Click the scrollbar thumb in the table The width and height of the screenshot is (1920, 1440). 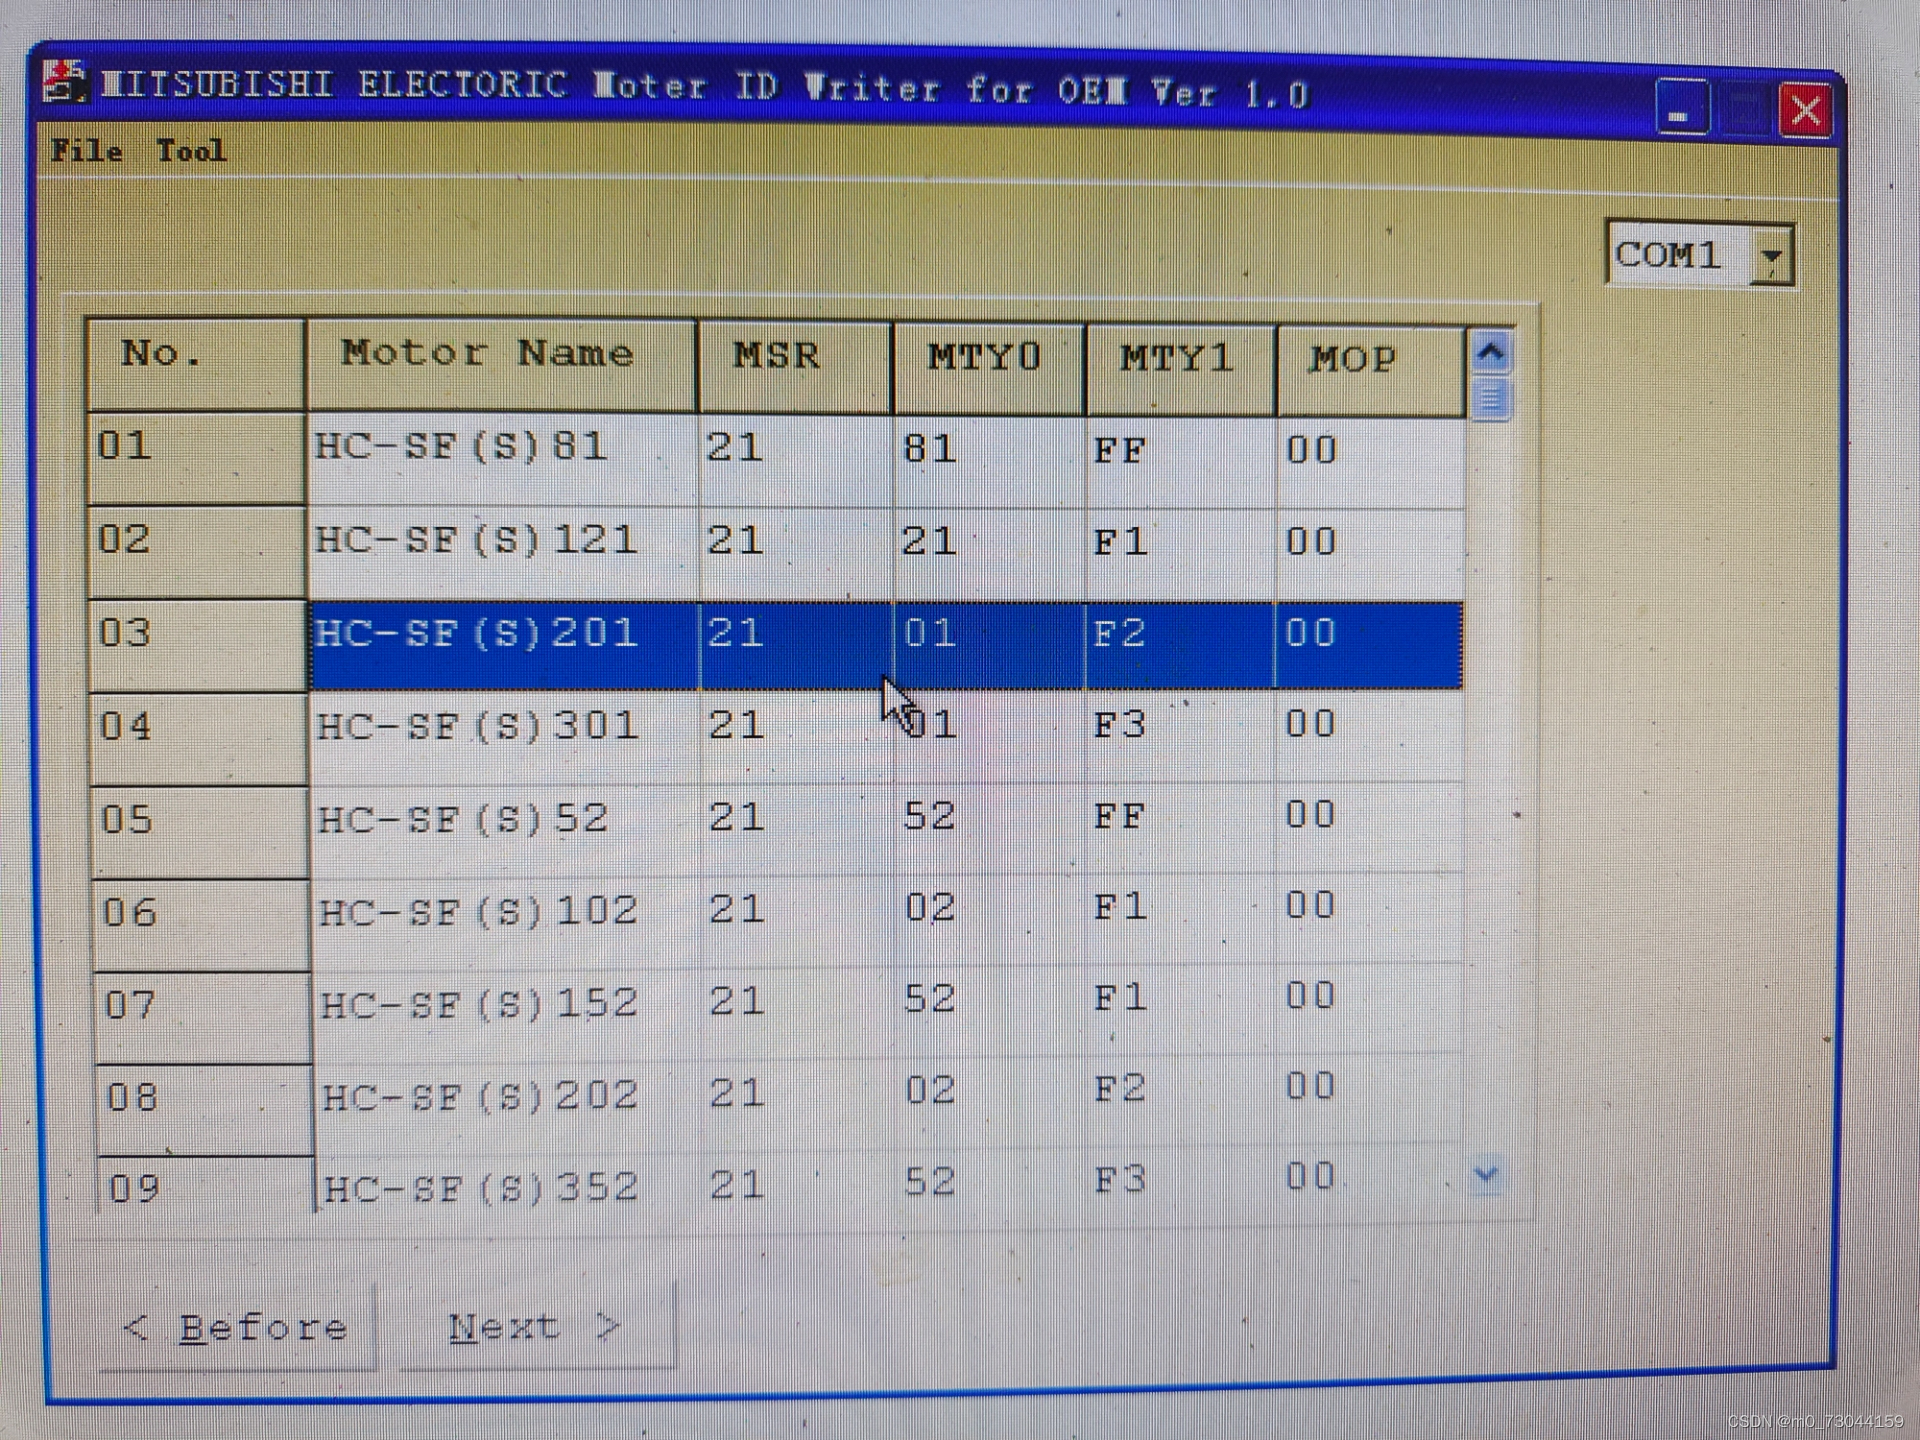(x=1490, y=398)
